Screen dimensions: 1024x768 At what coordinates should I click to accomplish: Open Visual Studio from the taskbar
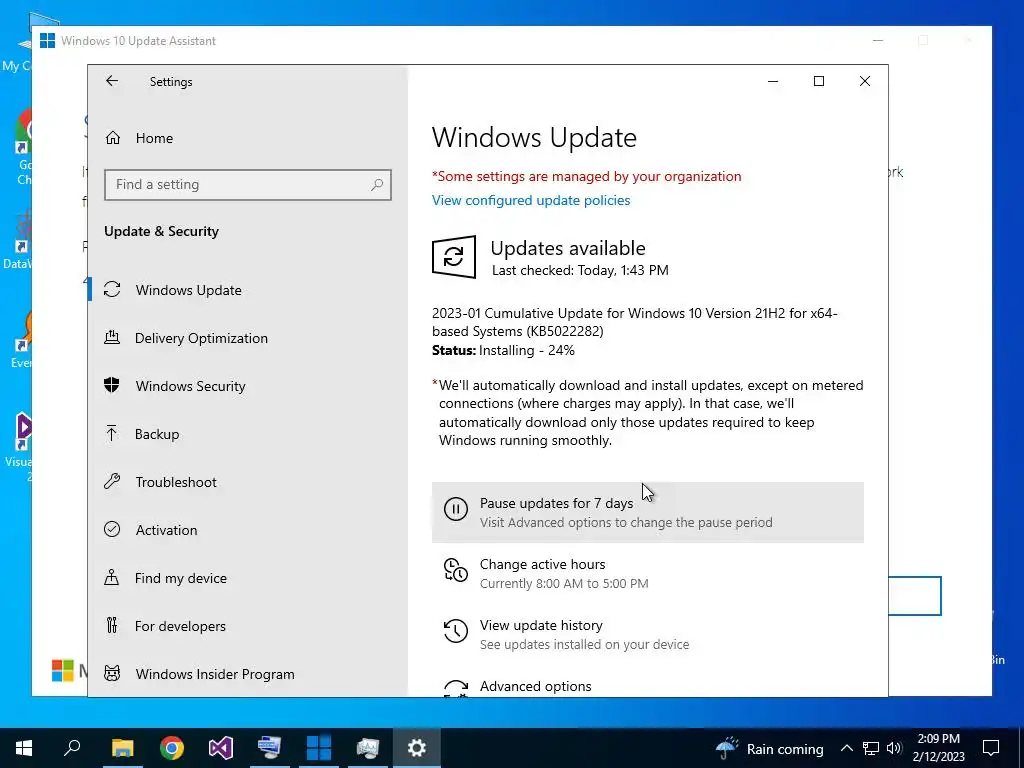(x=221, y=748)
